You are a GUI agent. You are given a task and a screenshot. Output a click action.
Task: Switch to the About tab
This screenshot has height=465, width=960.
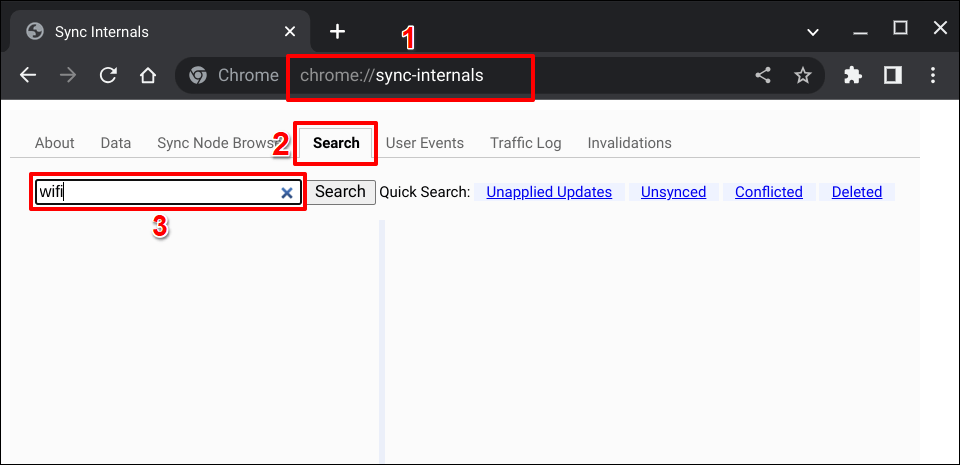pyautogui.click(x=55, y=143)
